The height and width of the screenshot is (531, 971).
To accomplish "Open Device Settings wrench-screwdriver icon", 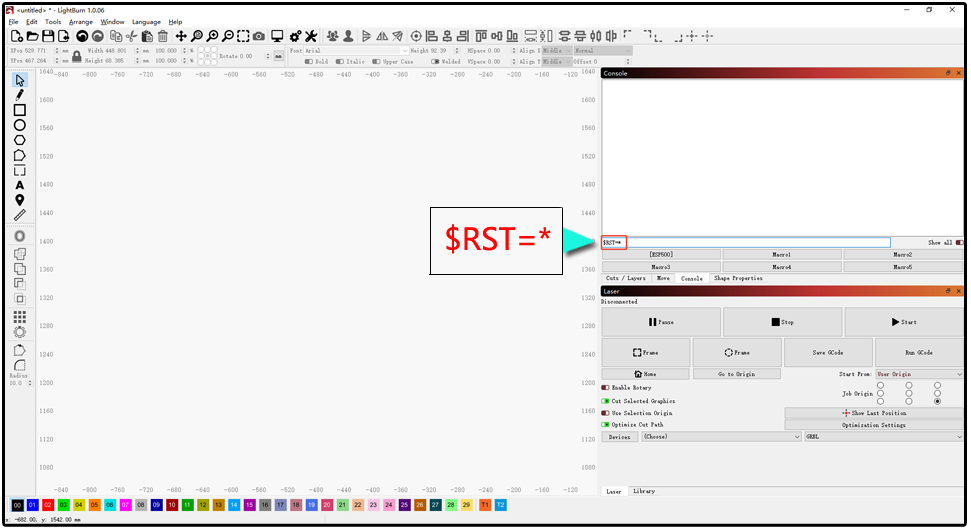I will pos(311,37).
